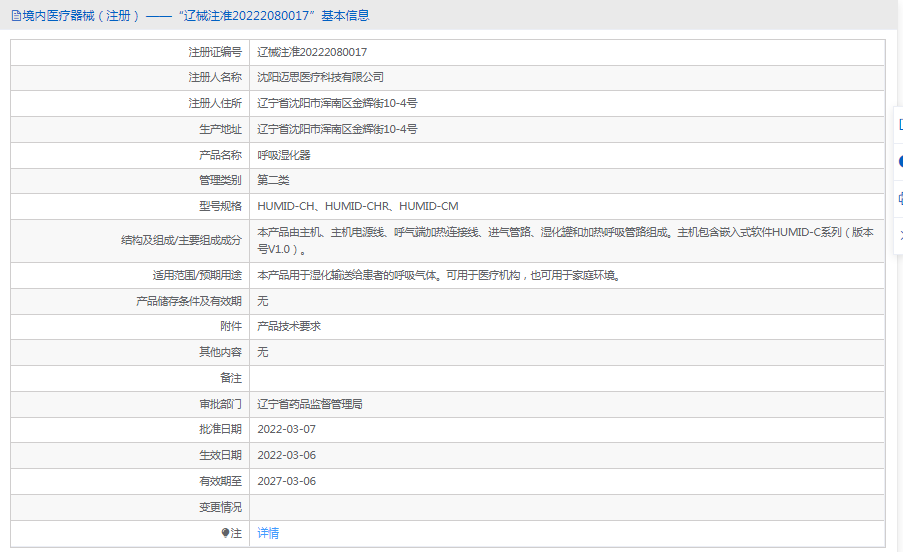903x552 pixels.
Task: Click the label 适用范围/预期用途
Action: point(197,275)
